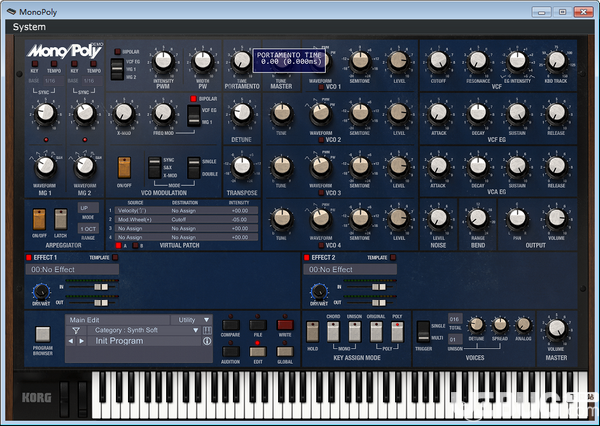Toggle the Freq Mod Bipolar LED button

(193, 99)
